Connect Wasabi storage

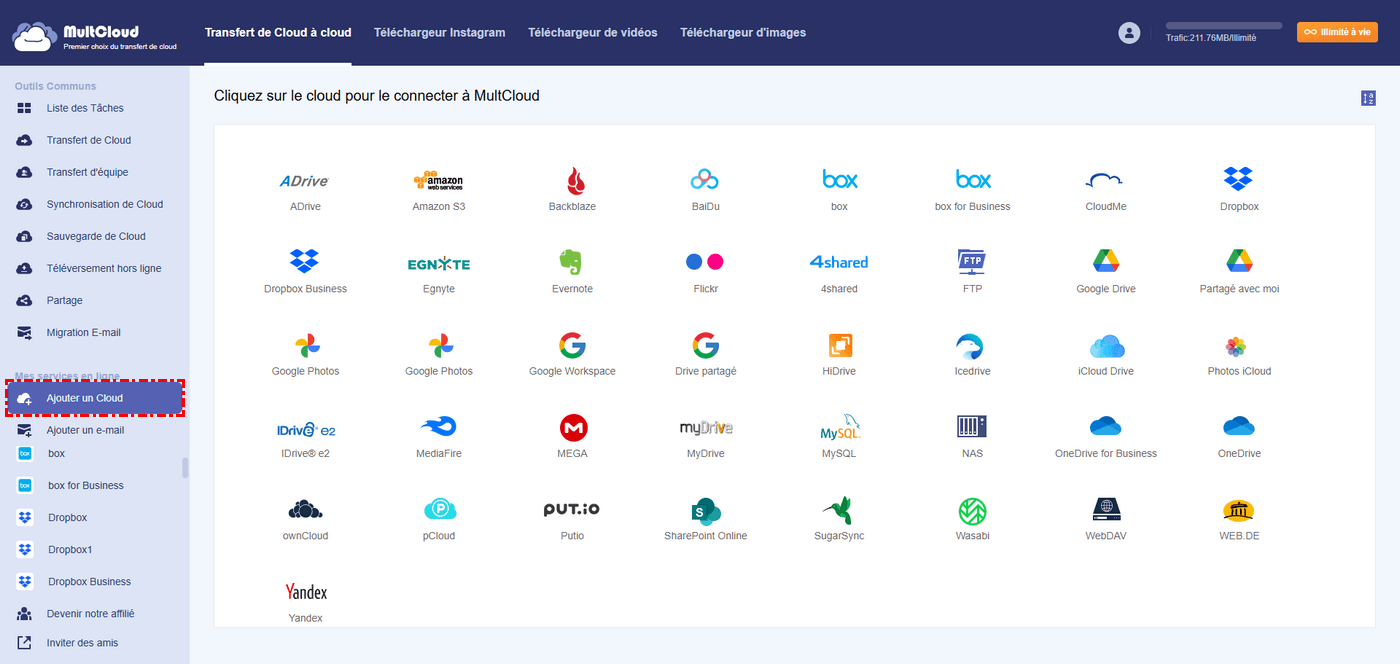click(972, 510)
